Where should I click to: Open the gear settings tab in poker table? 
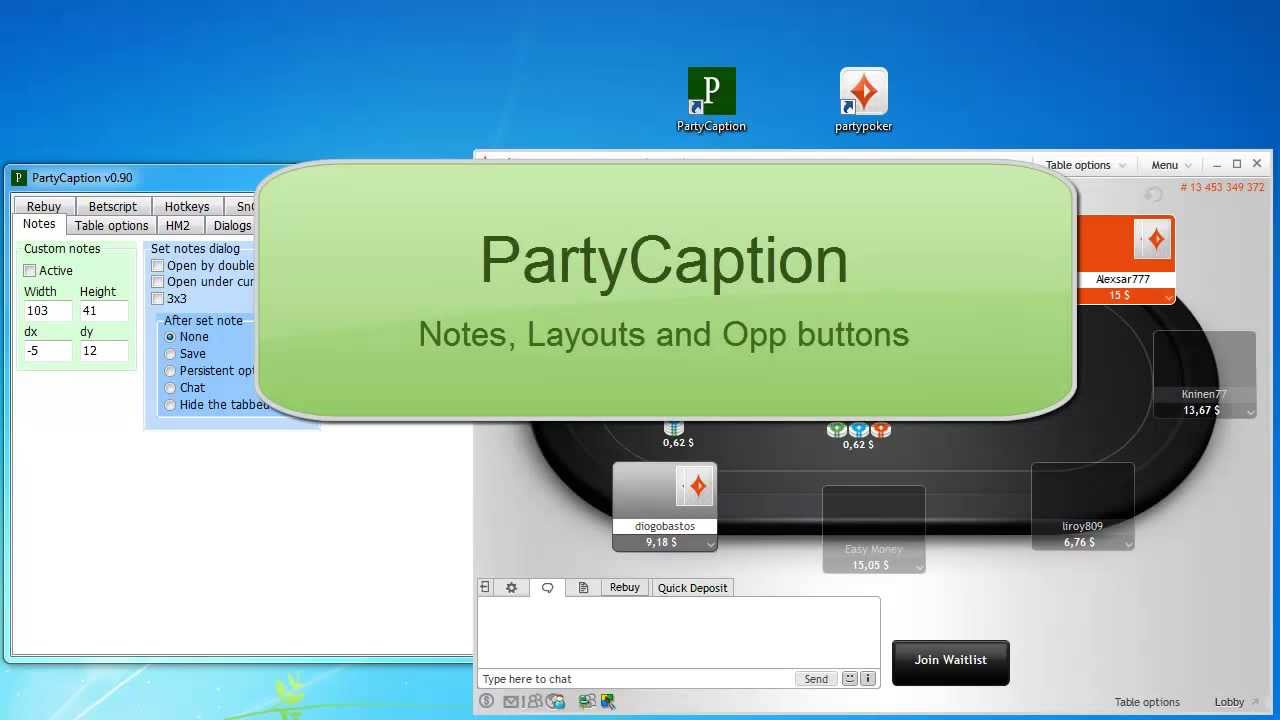click(511, 588)
